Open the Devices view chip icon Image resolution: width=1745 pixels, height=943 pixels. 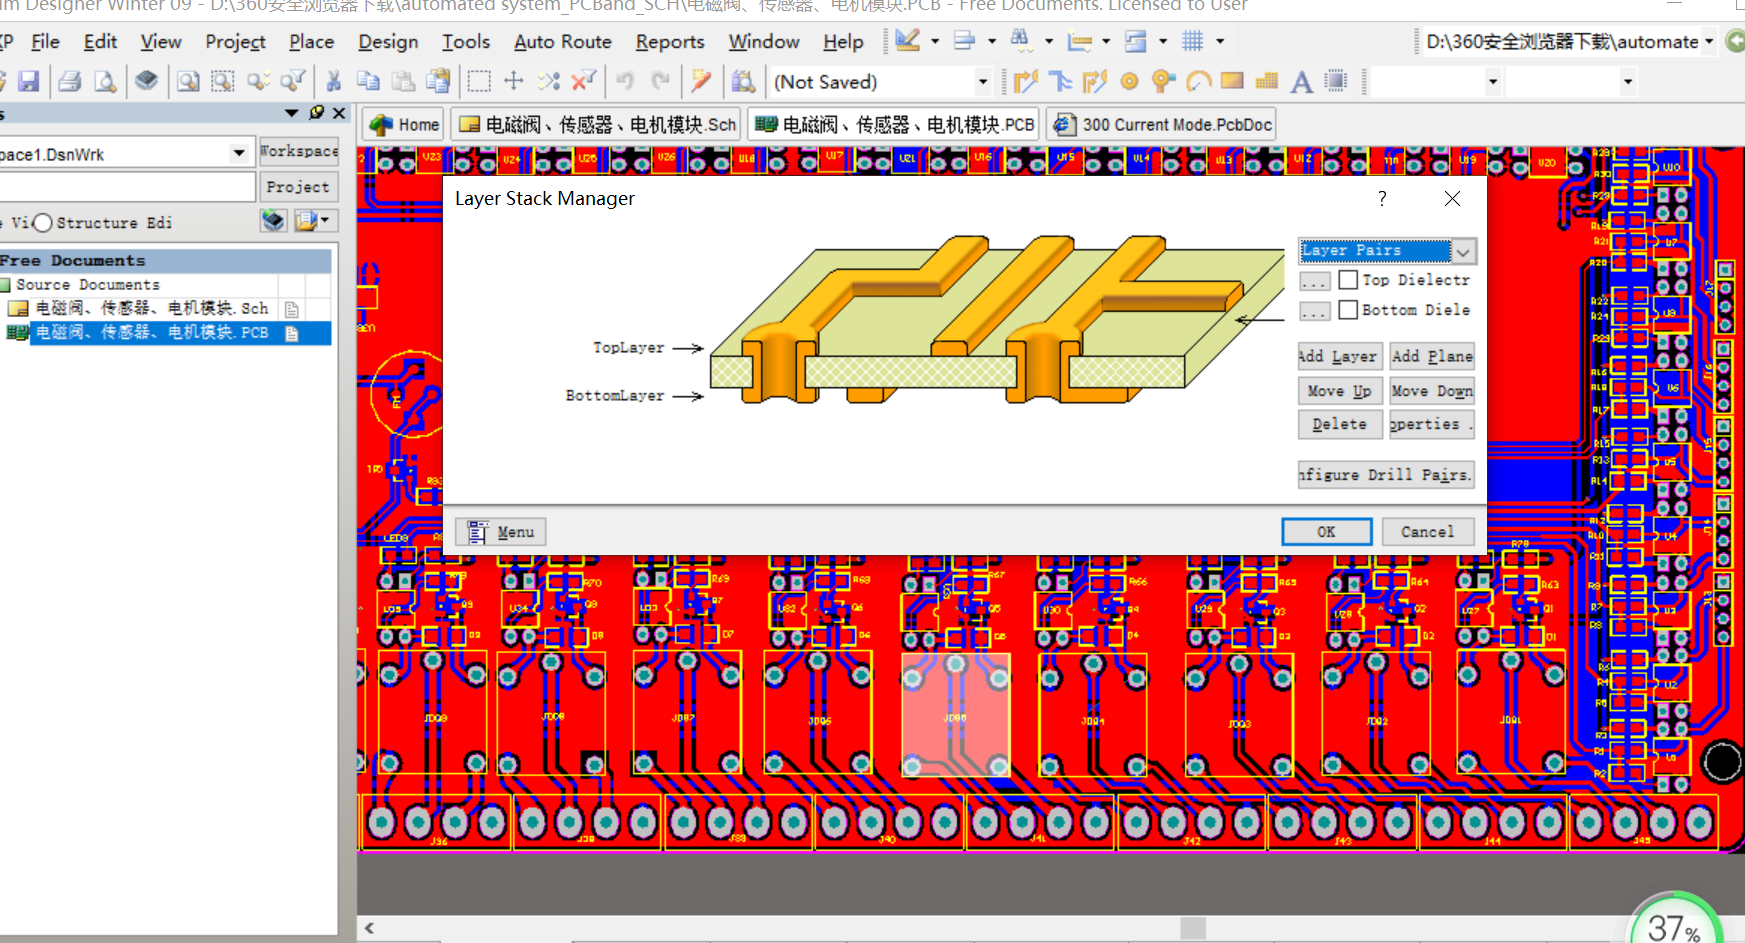[x=146, y=81]
